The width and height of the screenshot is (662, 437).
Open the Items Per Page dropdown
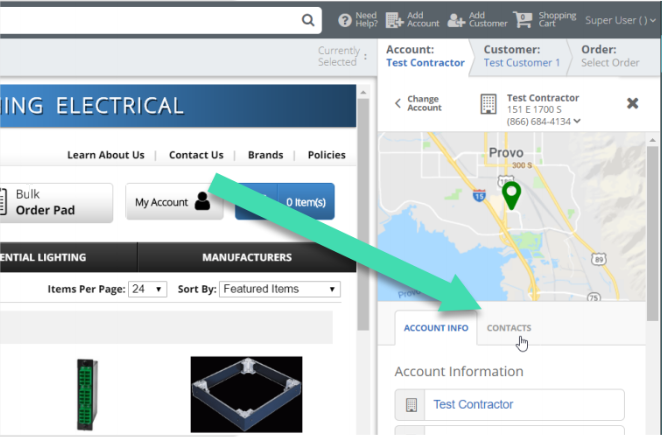pyautogui.click(x=147, y=289)
